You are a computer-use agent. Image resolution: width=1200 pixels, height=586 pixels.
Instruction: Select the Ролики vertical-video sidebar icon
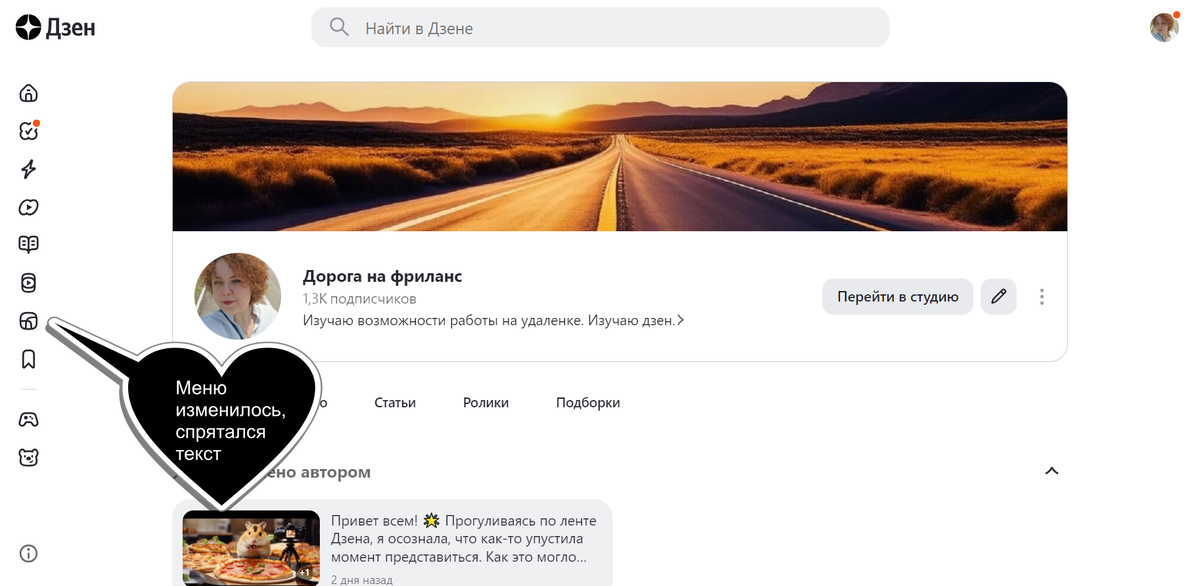(28, 282)
